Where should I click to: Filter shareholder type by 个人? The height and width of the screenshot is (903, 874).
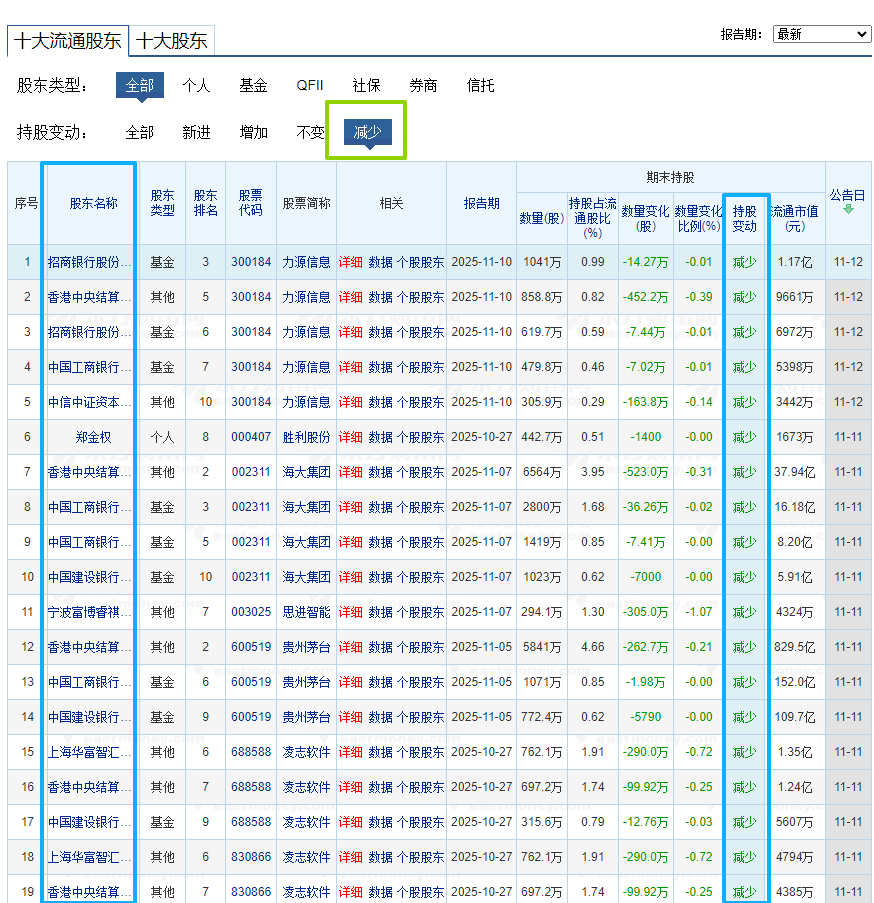click(196, 86)
